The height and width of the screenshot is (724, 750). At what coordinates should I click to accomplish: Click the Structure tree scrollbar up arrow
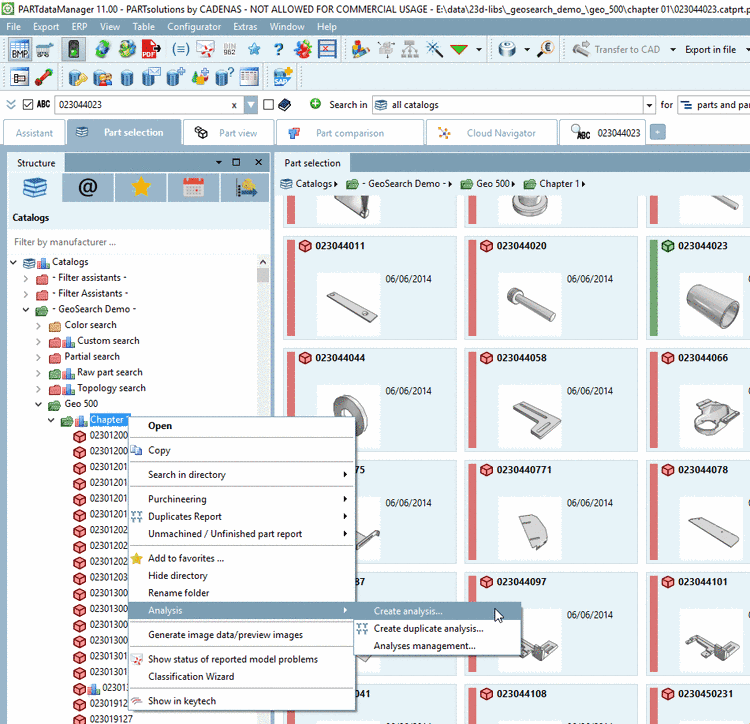[x=263, y=262]
